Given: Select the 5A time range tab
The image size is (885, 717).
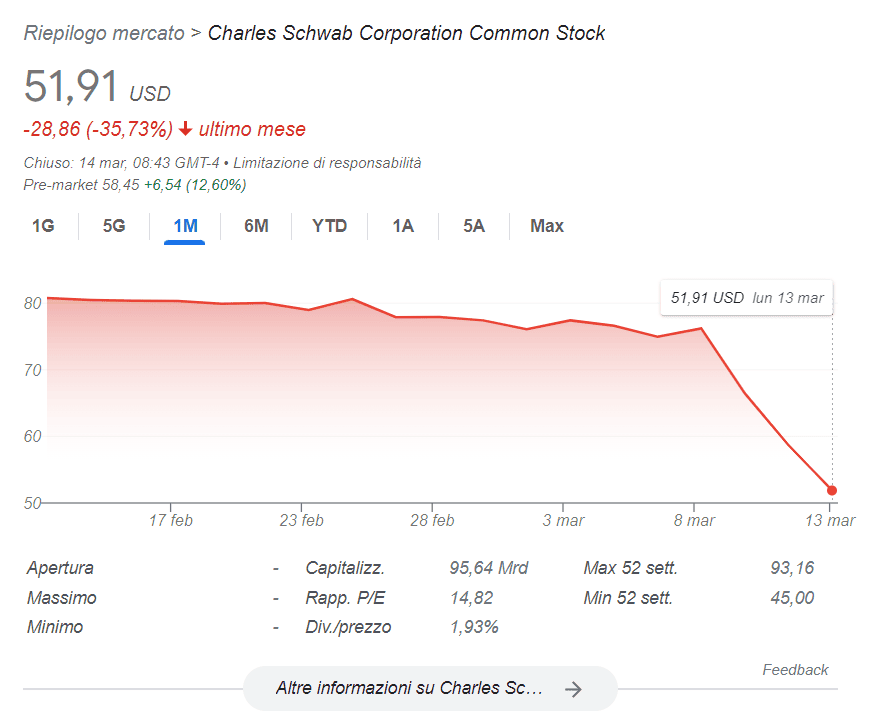Looking at the screenshot, I should (473, 226).
